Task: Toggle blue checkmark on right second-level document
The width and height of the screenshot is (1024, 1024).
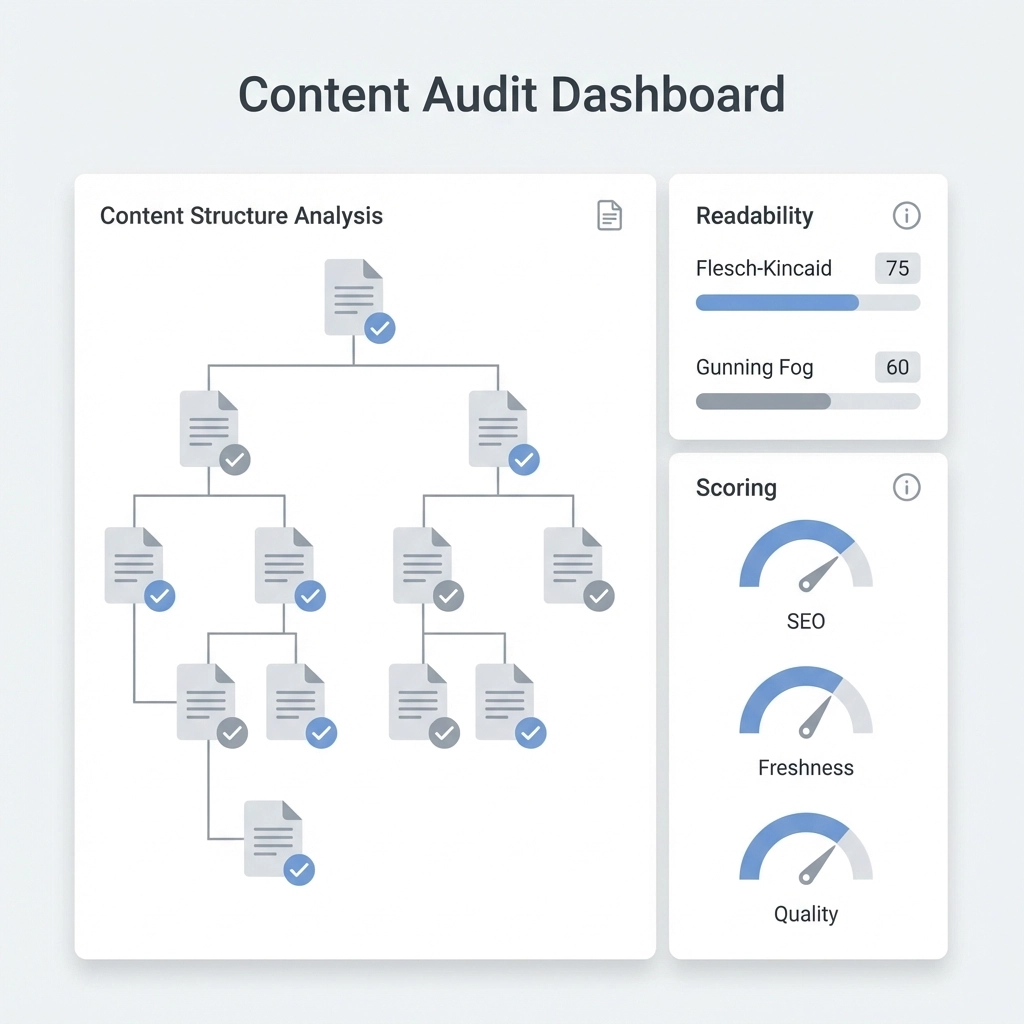Action: coord(524,459)
